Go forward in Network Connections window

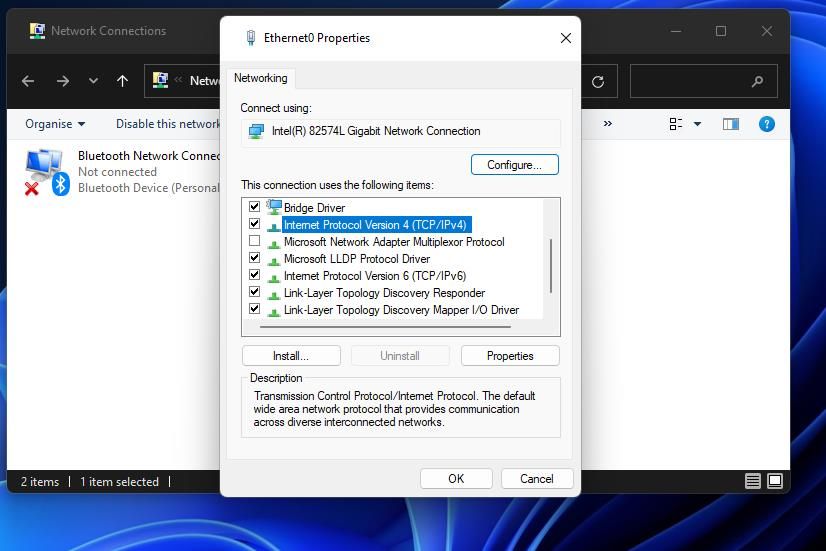click(63, 81)
